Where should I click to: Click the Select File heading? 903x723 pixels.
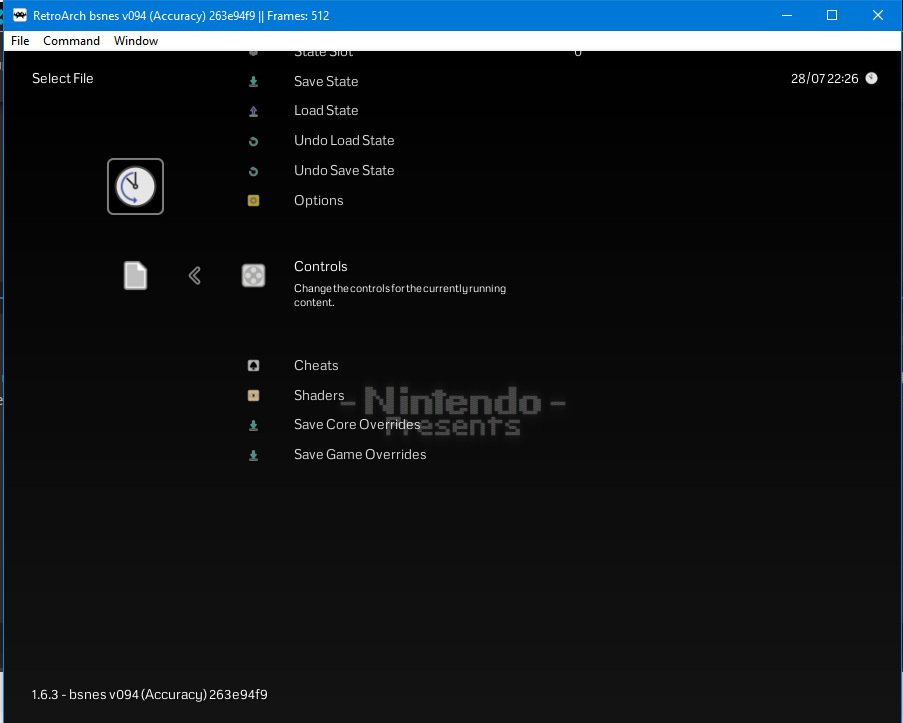[63, 78]
